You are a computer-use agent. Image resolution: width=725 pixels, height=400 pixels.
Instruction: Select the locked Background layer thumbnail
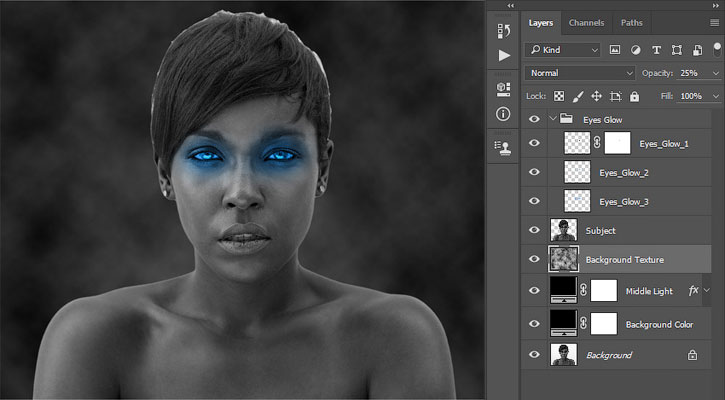564,355
